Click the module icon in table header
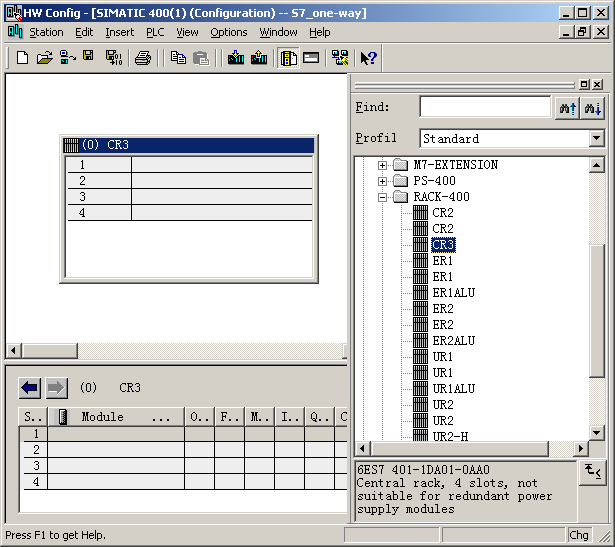 point(62,416)
